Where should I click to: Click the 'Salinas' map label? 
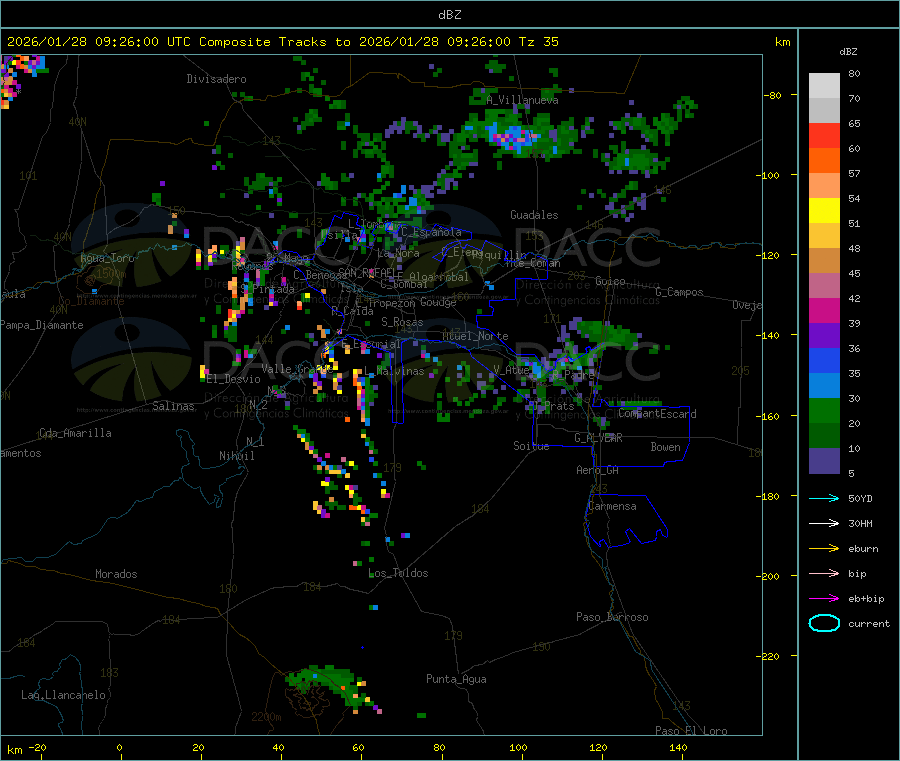[173, 406]
